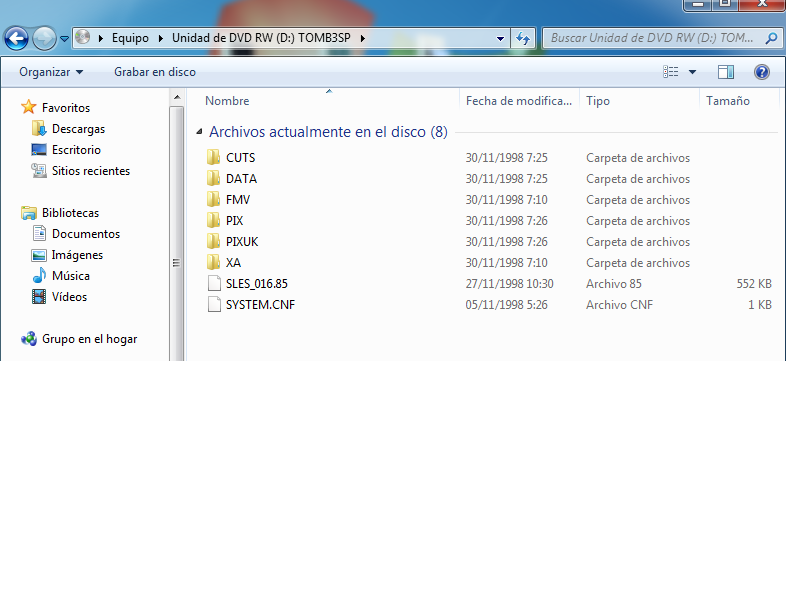Sort by the Tipo column header
Viewport: 786px width, 614px height.
click(x=598, y=101)
